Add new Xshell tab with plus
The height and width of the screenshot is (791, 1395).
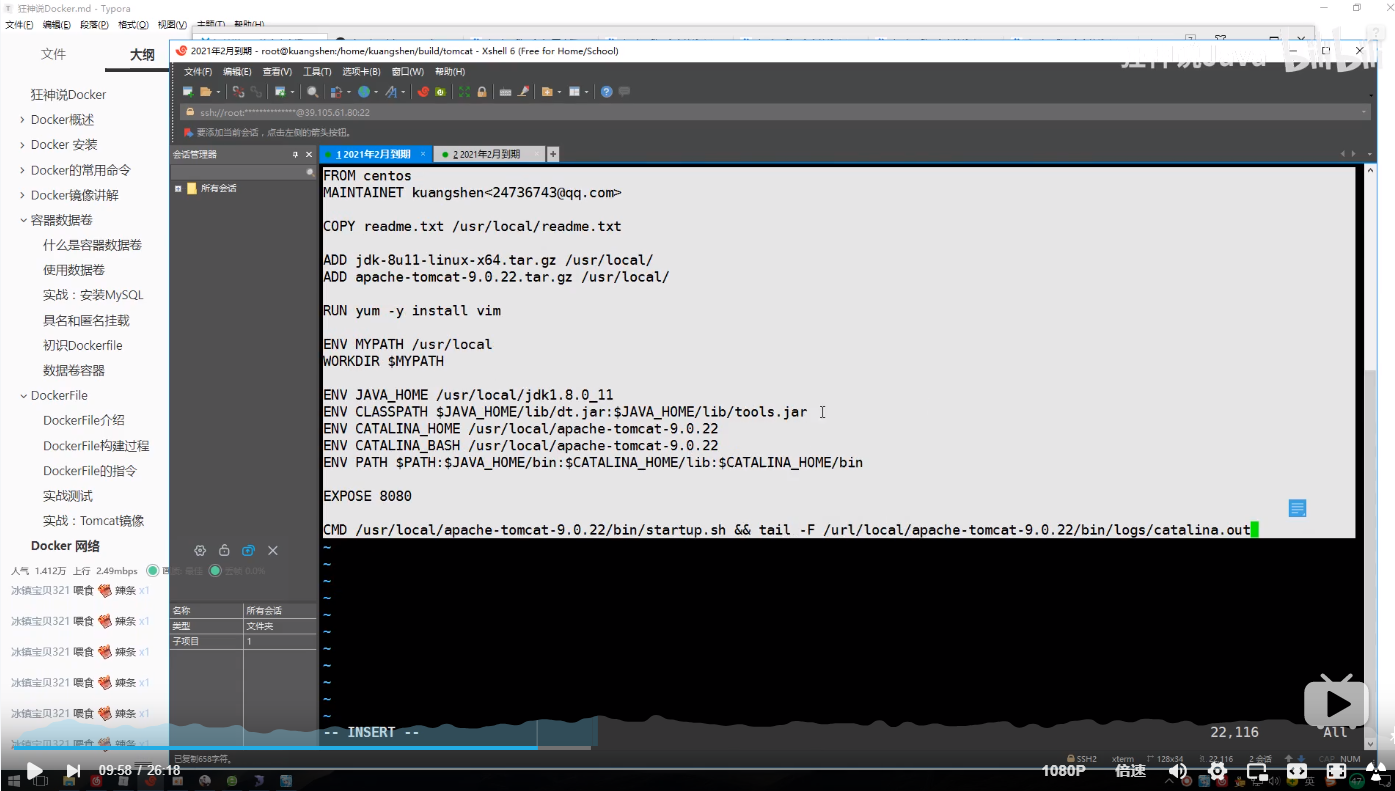pyautogui.click(x=553, y=154)
